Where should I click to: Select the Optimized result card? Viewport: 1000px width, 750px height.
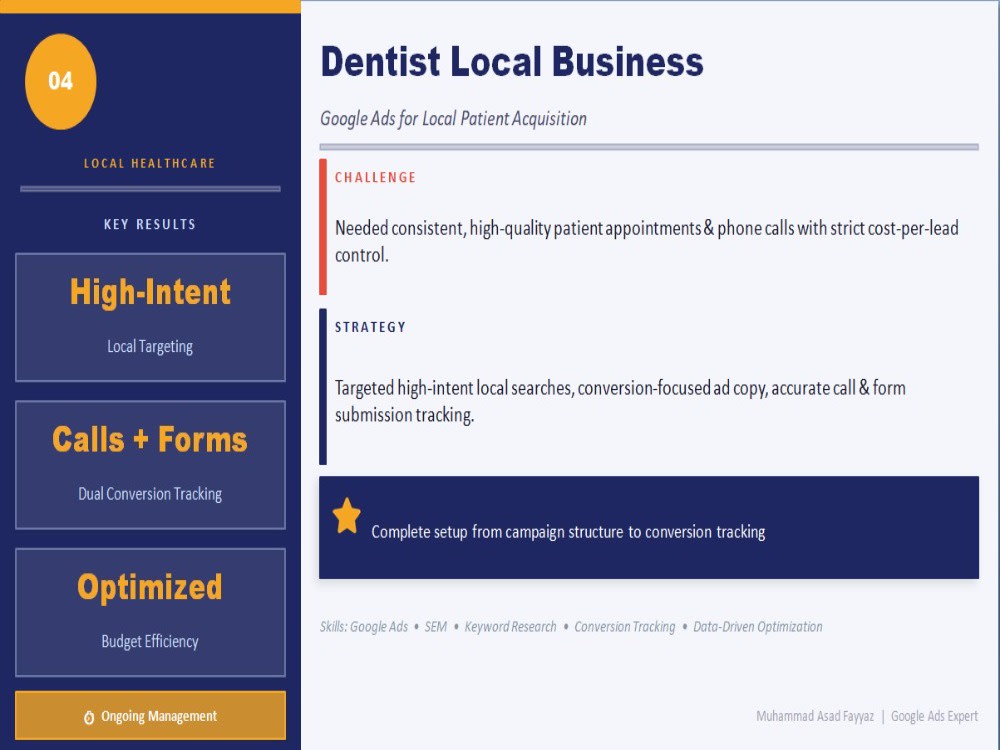pyautogui.click(x=151, y=612)
